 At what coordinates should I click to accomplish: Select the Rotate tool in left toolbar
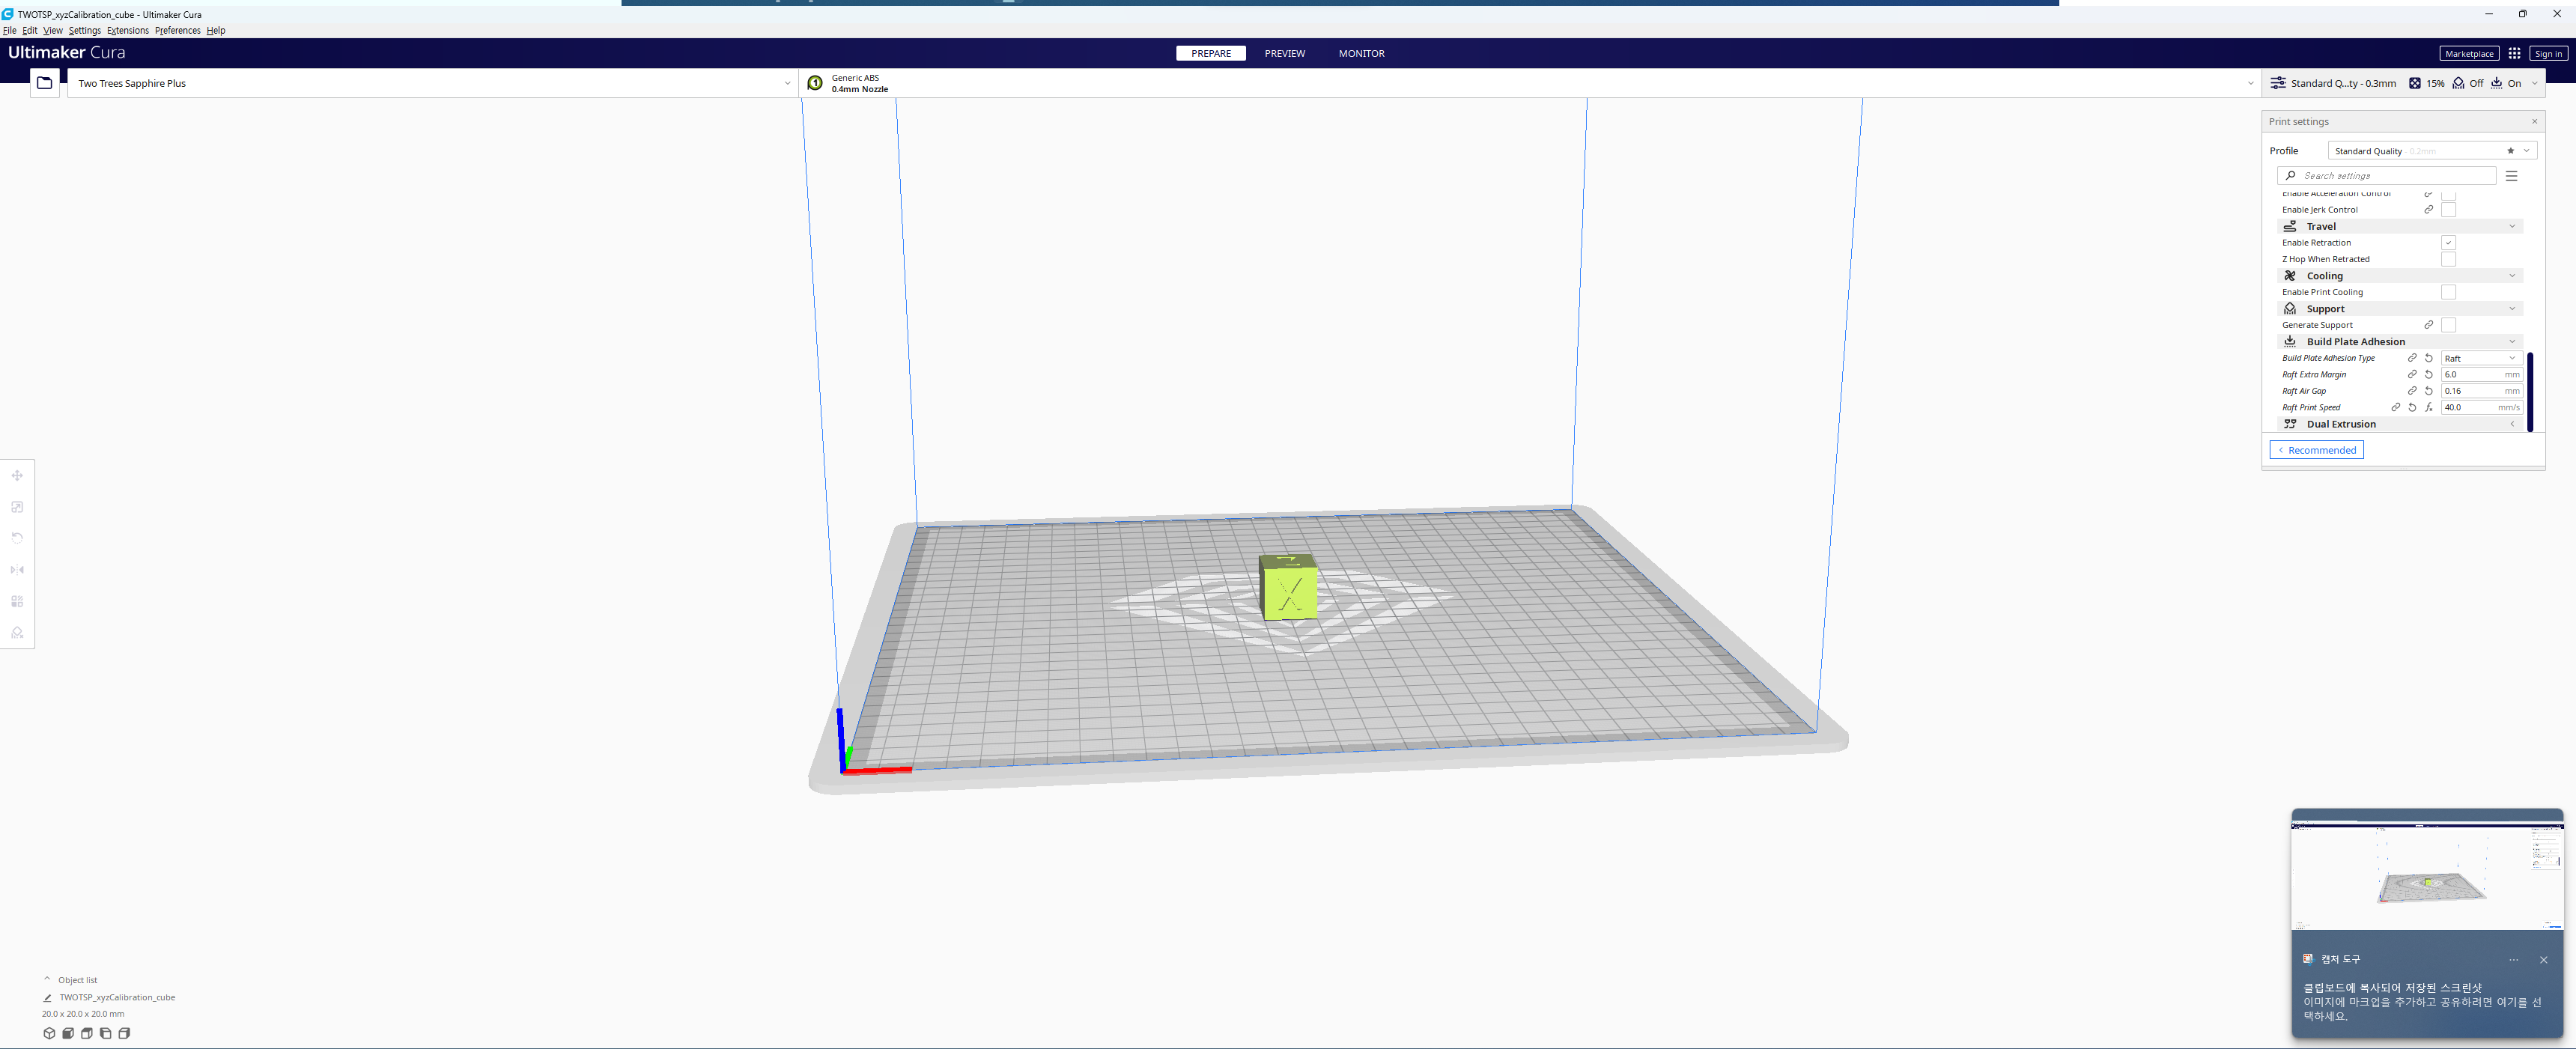click(17, 538)
